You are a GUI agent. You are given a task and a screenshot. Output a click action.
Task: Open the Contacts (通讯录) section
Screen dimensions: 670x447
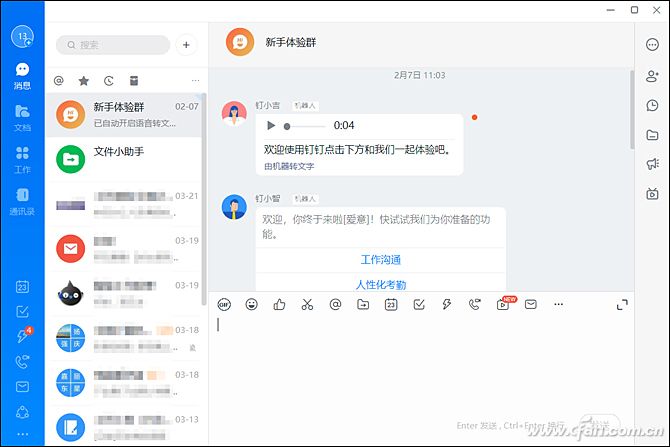(22, 201)
